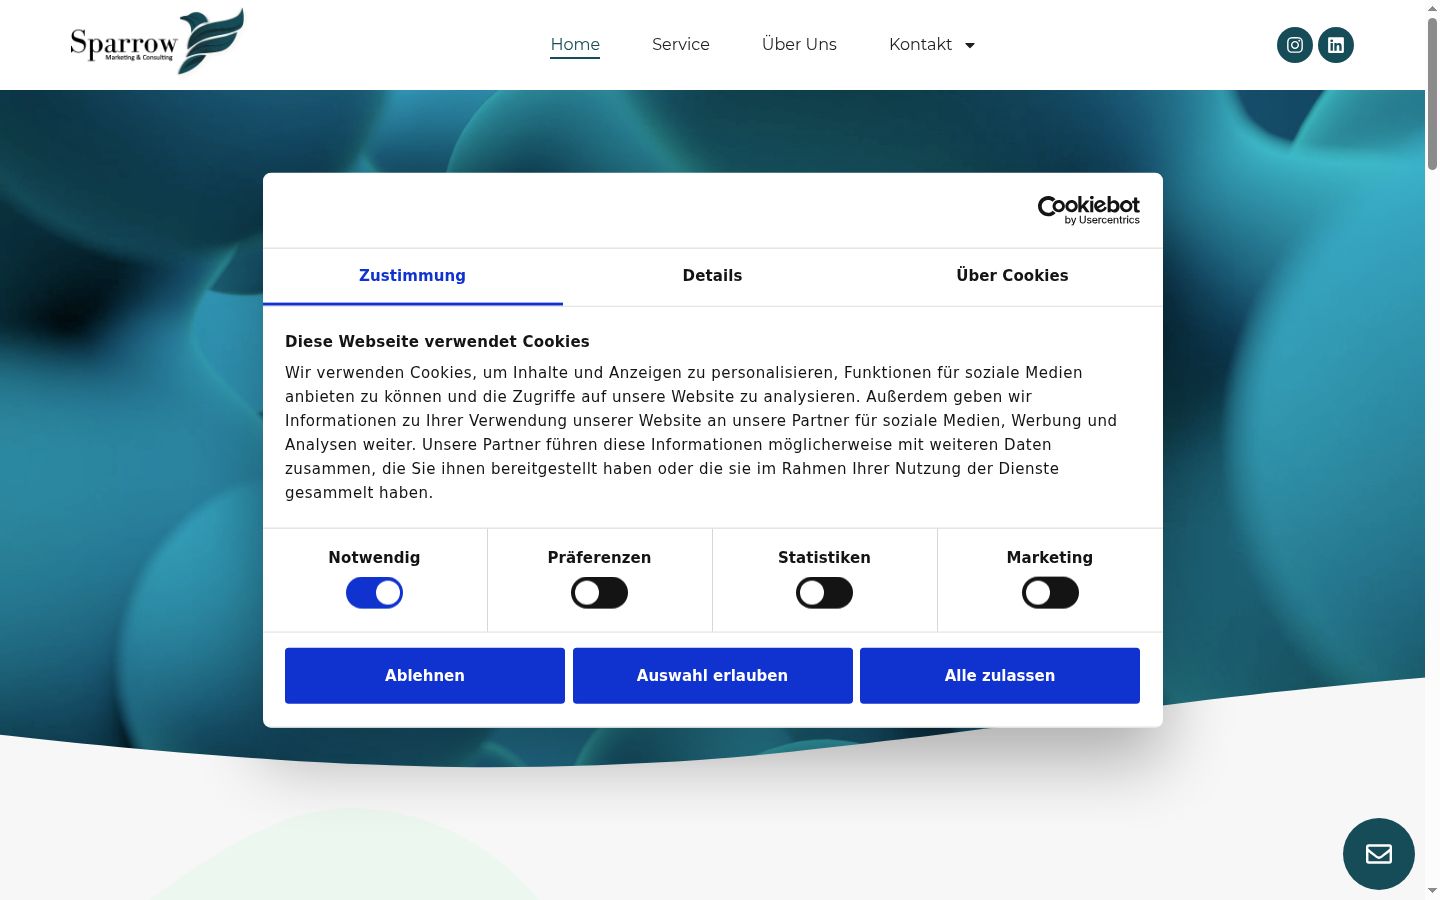Click the page vertical scrollbar thumb
Screen dimensions: 1440x900
click(x=1432, y=93)
